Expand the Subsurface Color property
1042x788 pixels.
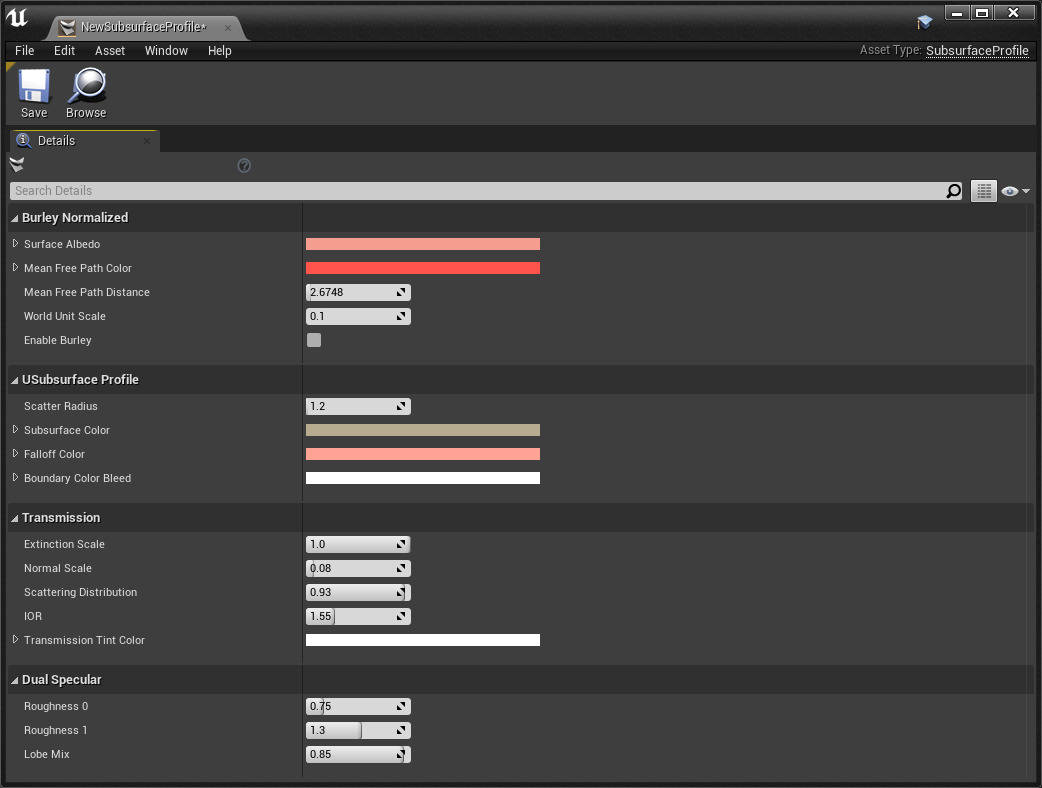15,430
